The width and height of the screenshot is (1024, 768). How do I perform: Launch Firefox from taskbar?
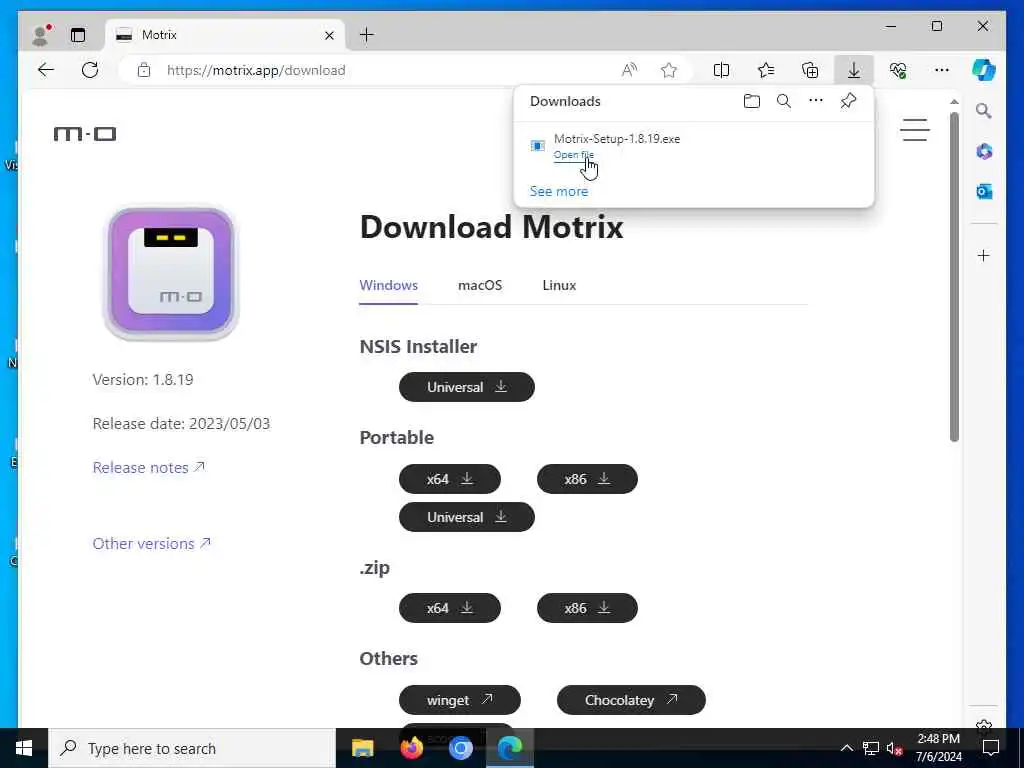tap(411, 748)
